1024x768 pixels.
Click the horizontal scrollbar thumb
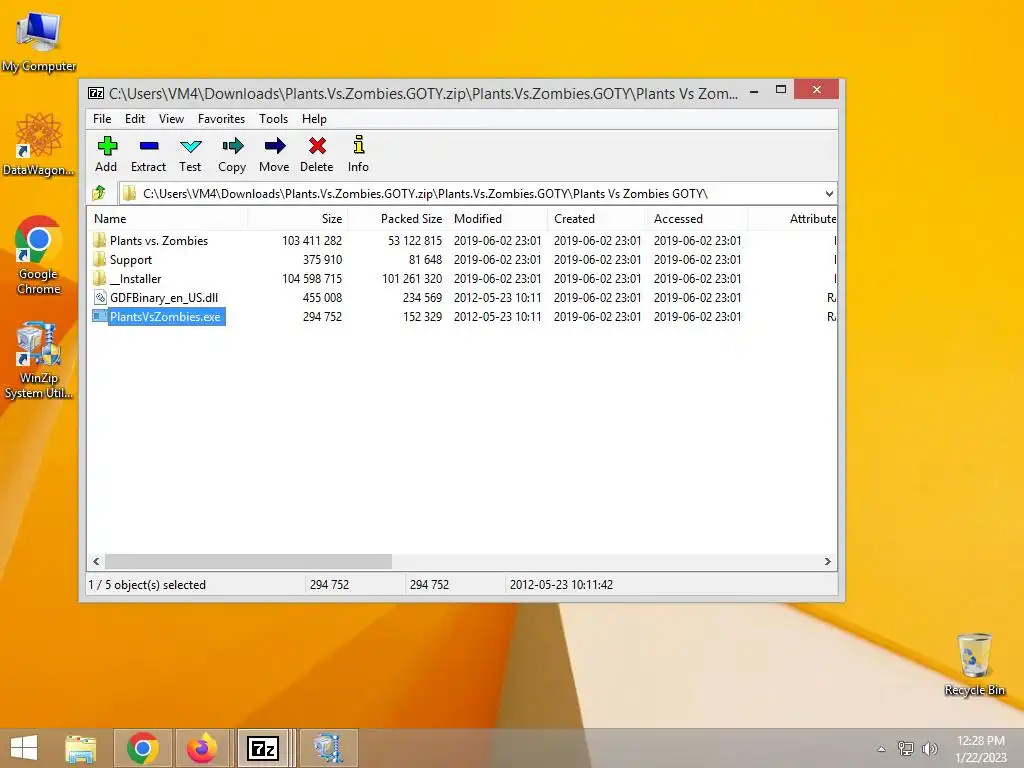[x=248, y=561]
